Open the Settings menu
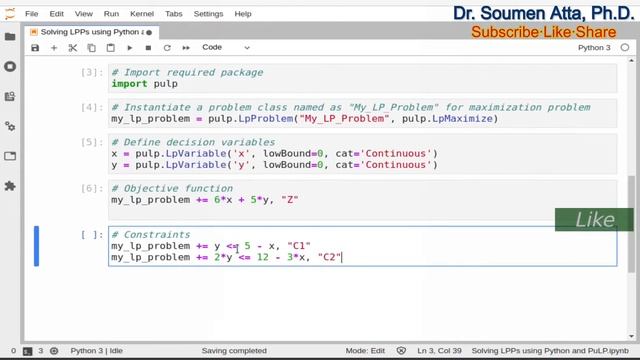This screenshot has height=360, width=640. click(208, 14)
